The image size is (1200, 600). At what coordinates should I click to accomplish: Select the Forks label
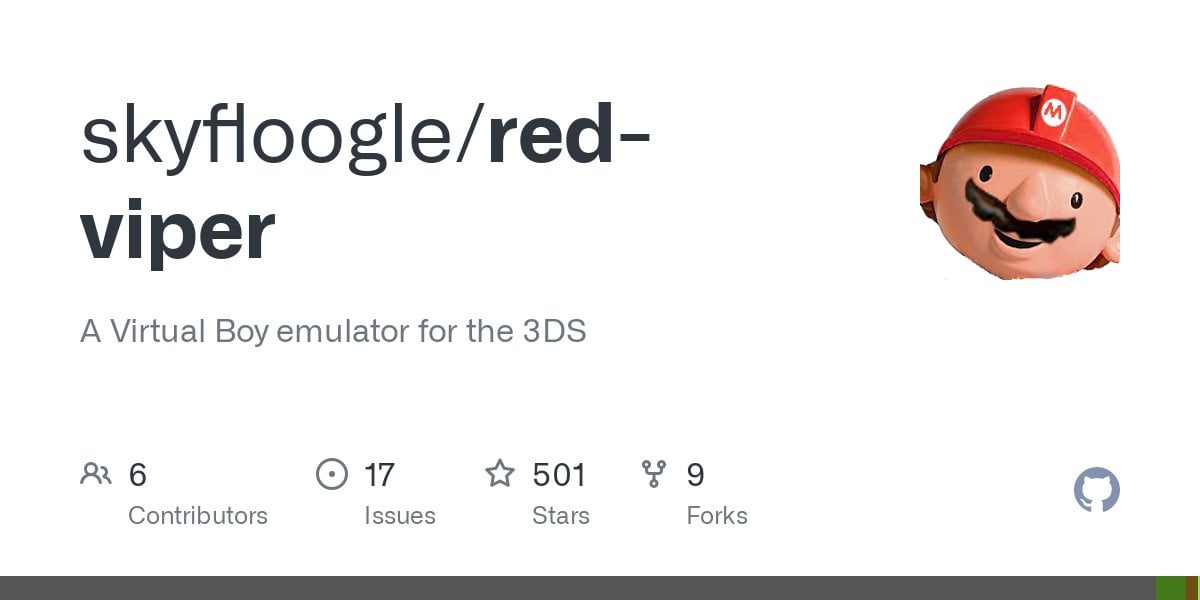tap(717, 516)
